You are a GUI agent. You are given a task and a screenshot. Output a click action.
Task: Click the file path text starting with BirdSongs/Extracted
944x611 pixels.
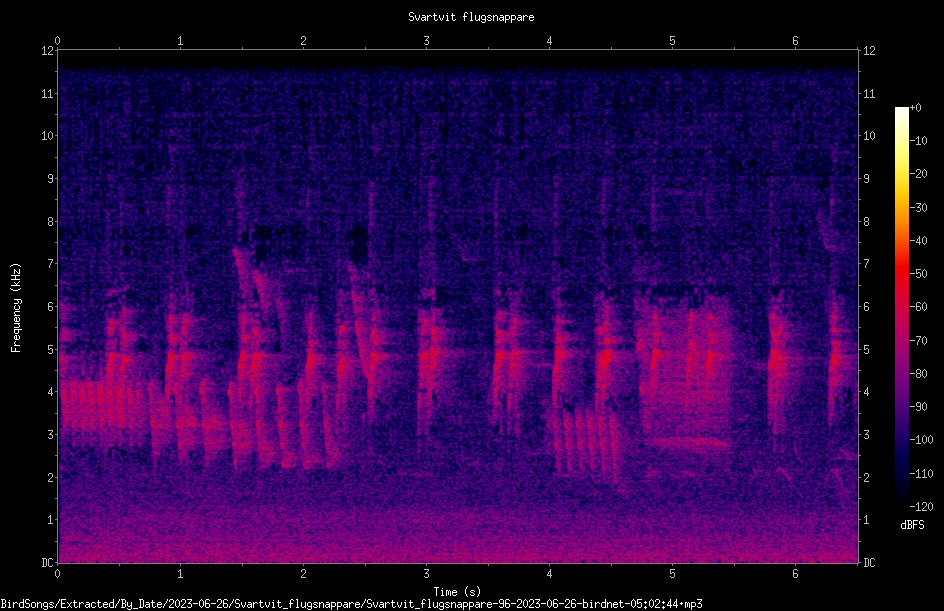(351, 604)
